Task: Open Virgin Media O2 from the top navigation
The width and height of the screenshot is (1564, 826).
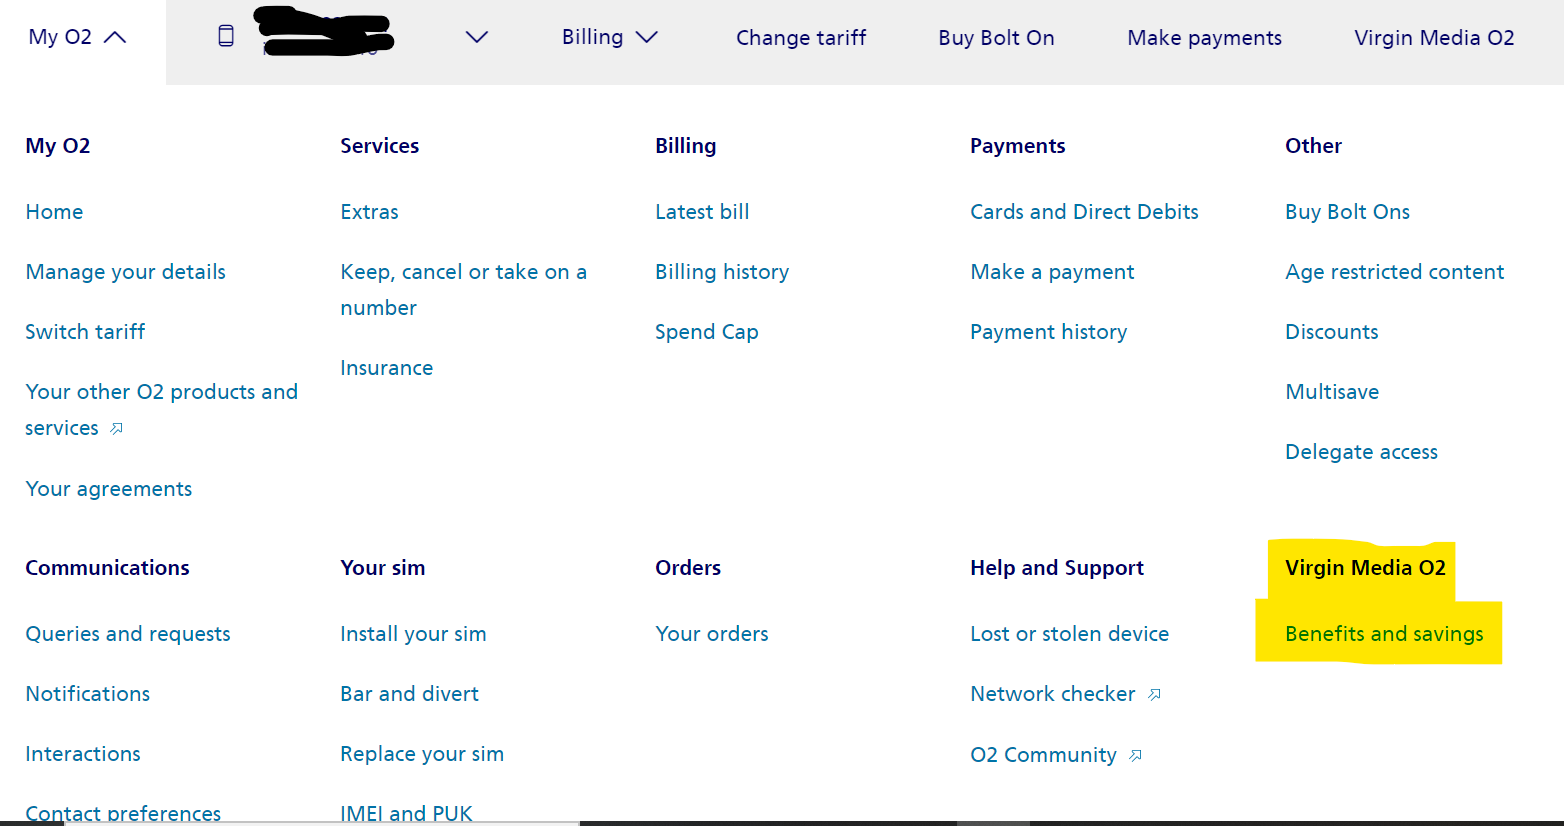Action: click(1434, 38)
